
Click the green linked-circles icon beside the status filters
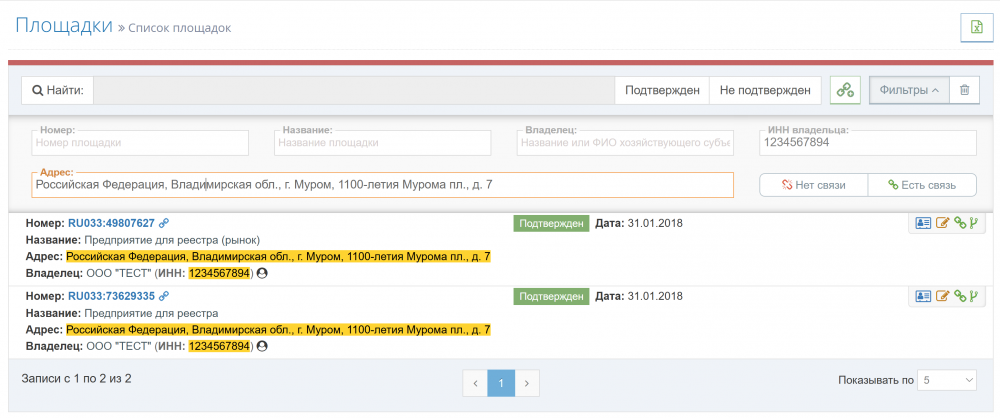coord(846,90)
